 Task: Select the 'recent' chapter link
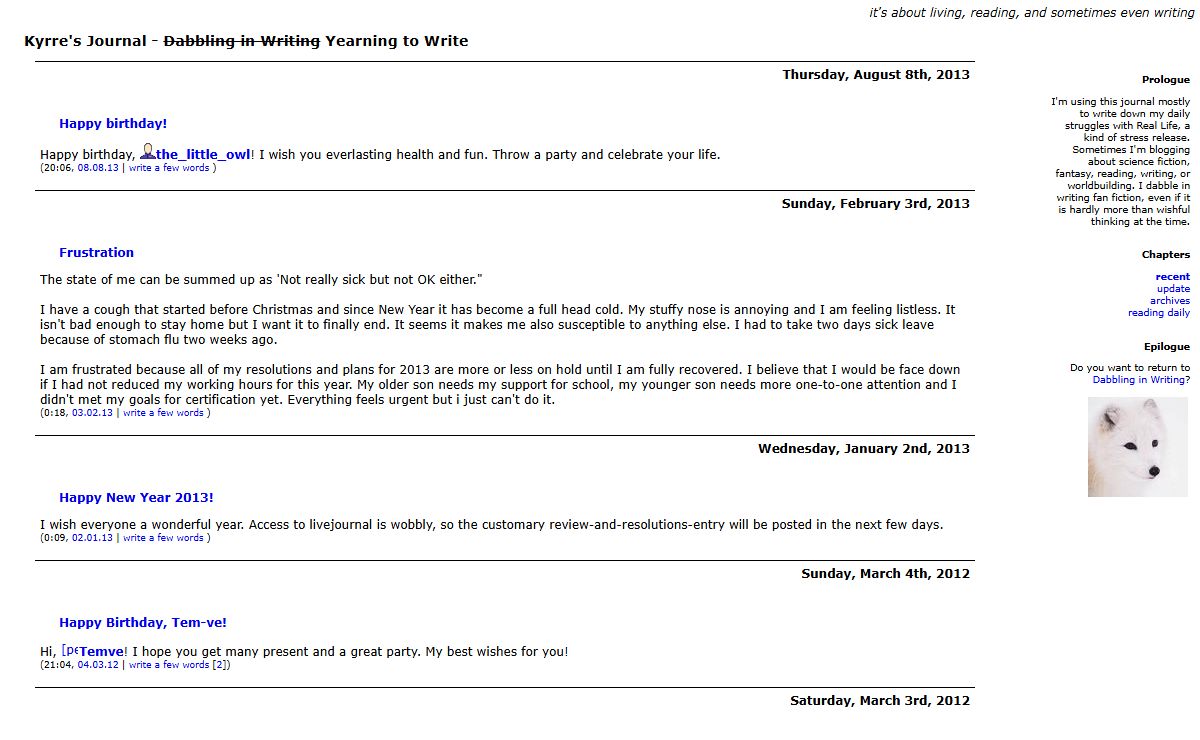1173,277
